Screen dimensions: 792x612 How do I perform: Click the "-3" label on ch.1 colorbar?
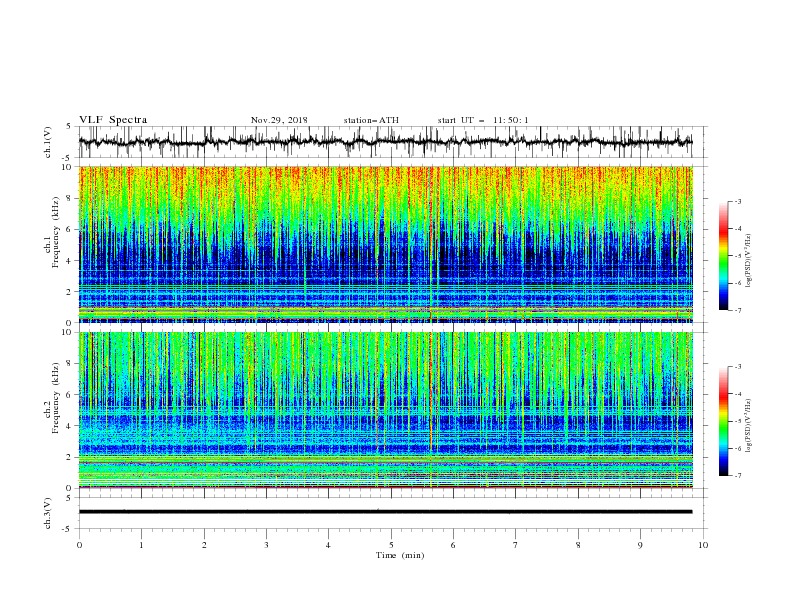[737, 201]
